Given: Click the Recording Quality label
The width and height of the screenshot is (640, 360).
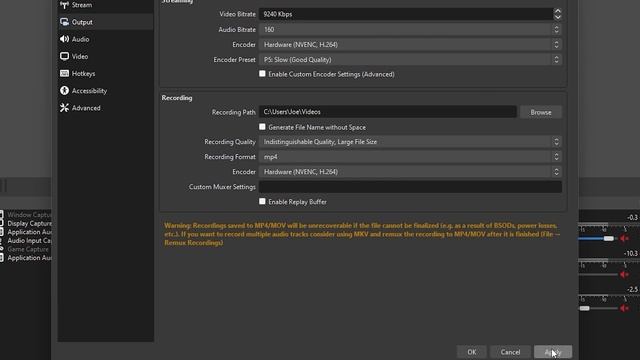Looking at the screenshot, I should coord(230,142).
